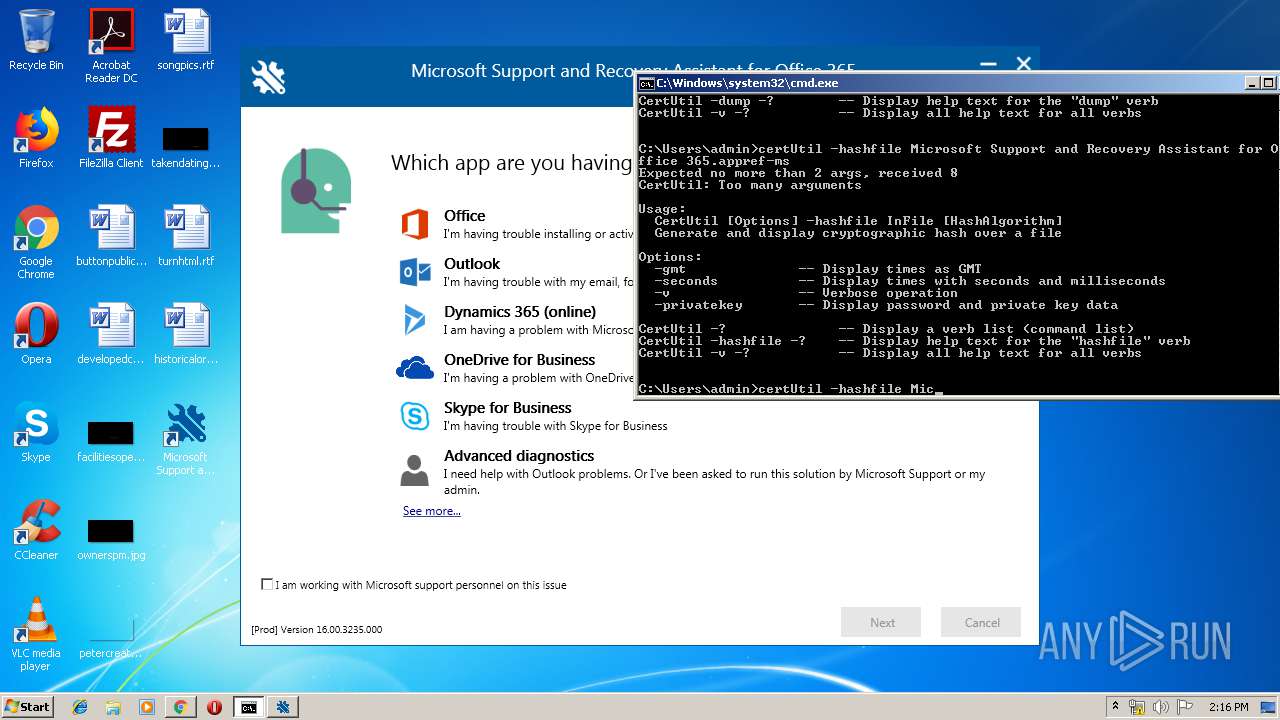The image size is (1280, 720).
Task: Open media player taskbar icon
Action: pyautogui.click(x=147, y=707)
